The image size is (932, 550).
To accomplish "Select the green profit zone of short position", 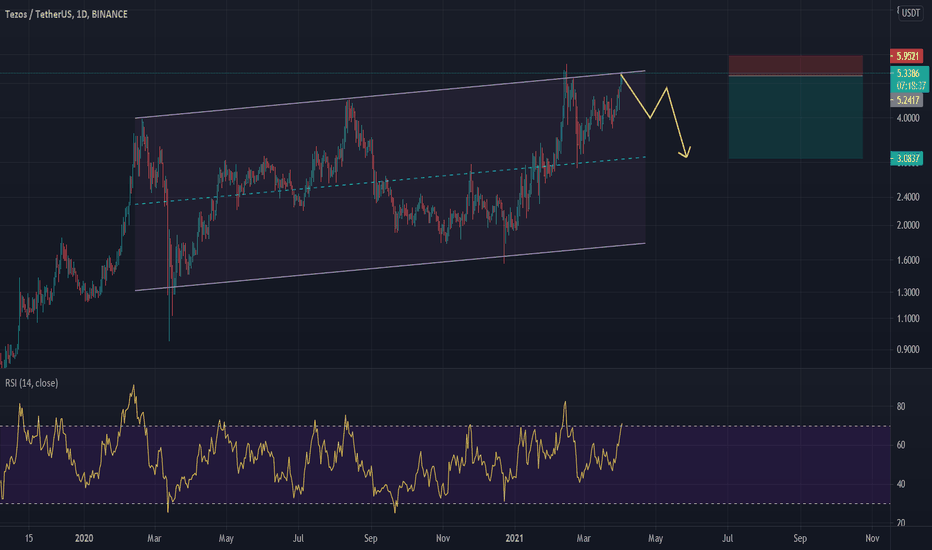I will (795, 117).
